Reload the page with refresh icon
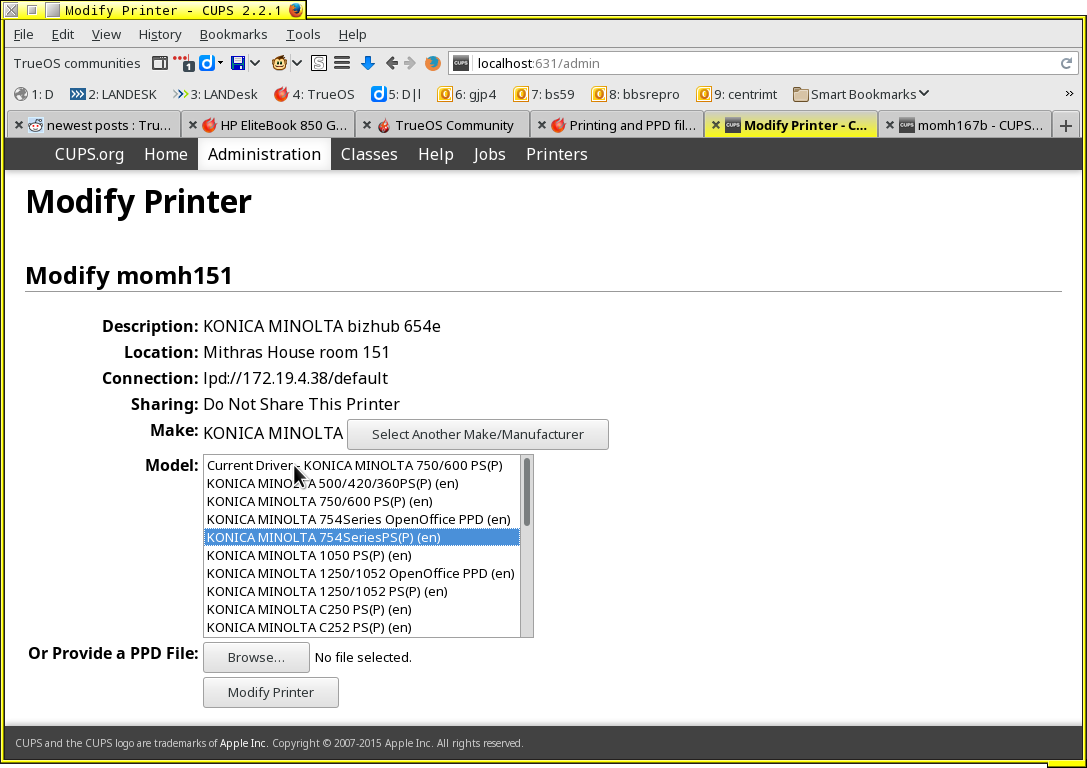1087x768 pixels. 1066,63
